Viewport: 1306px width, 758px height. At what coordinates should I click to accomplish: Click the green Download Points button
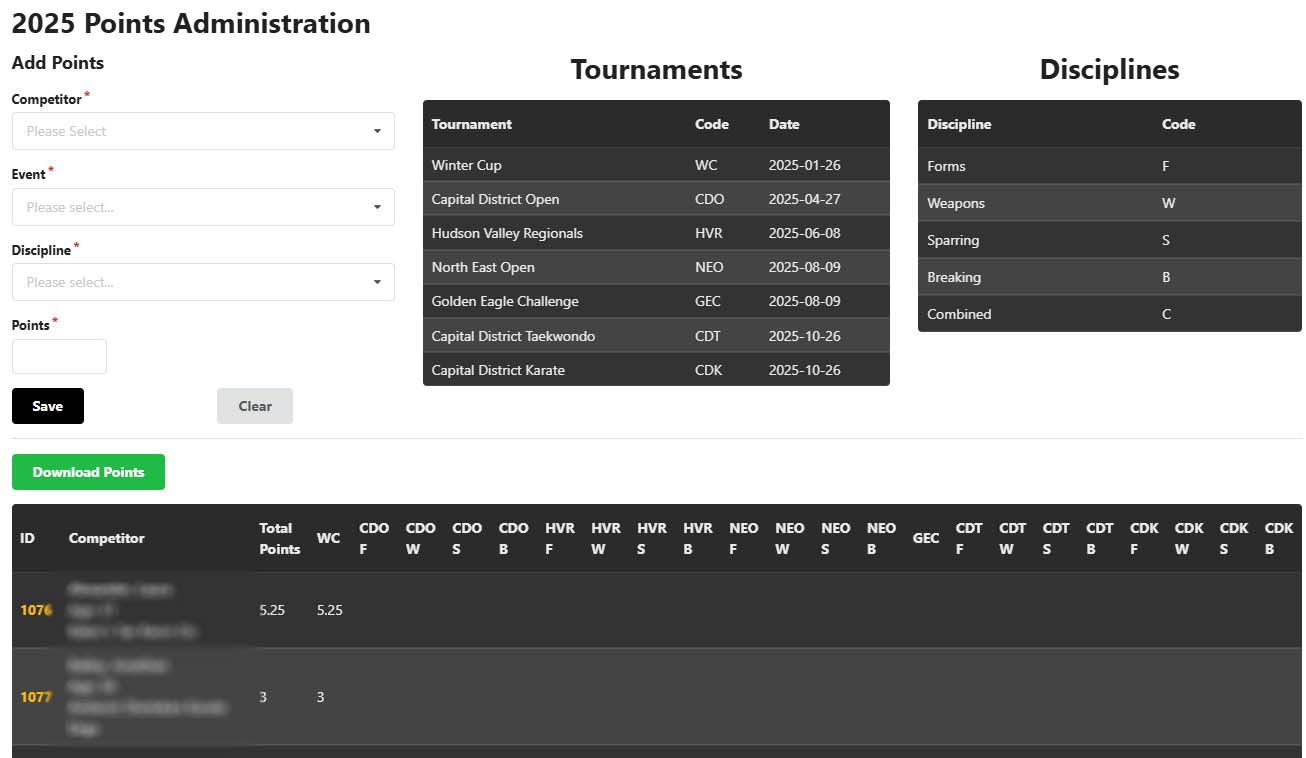[x=88, y=472]
